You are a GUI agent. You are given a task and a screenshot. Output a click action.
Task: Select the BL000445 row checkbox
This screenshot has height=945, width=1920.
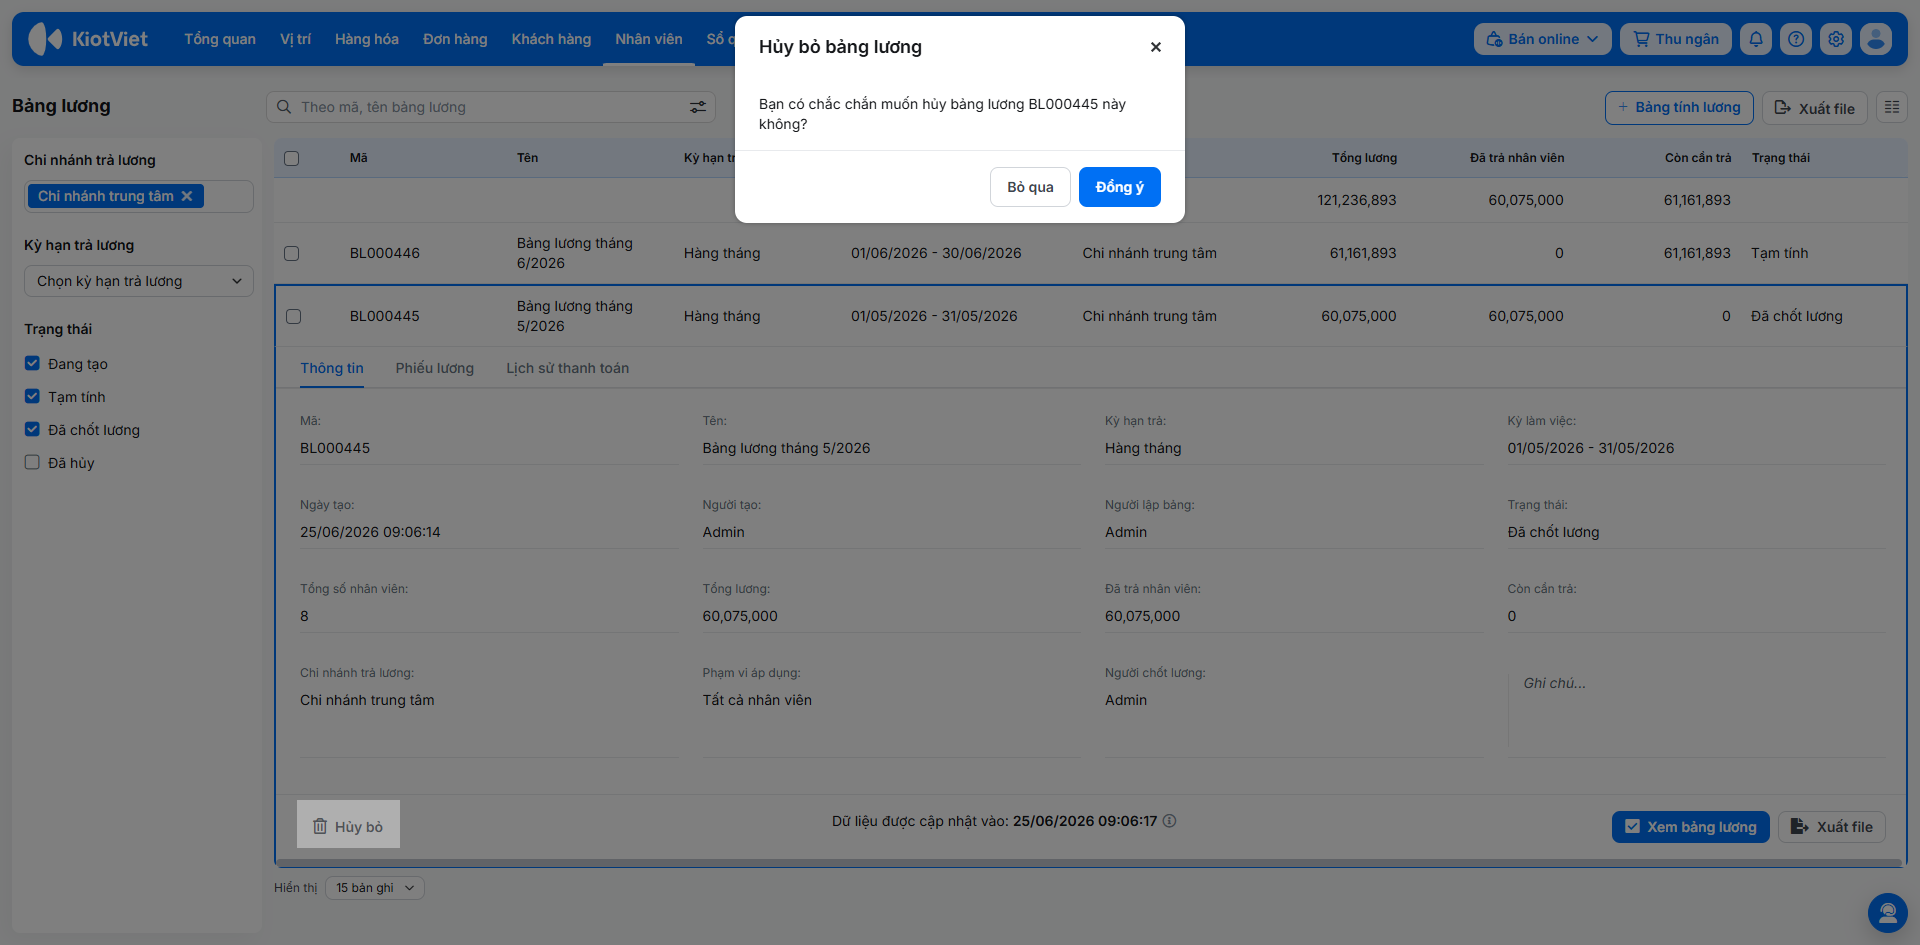pyautogui.click(x=293, y=316)
